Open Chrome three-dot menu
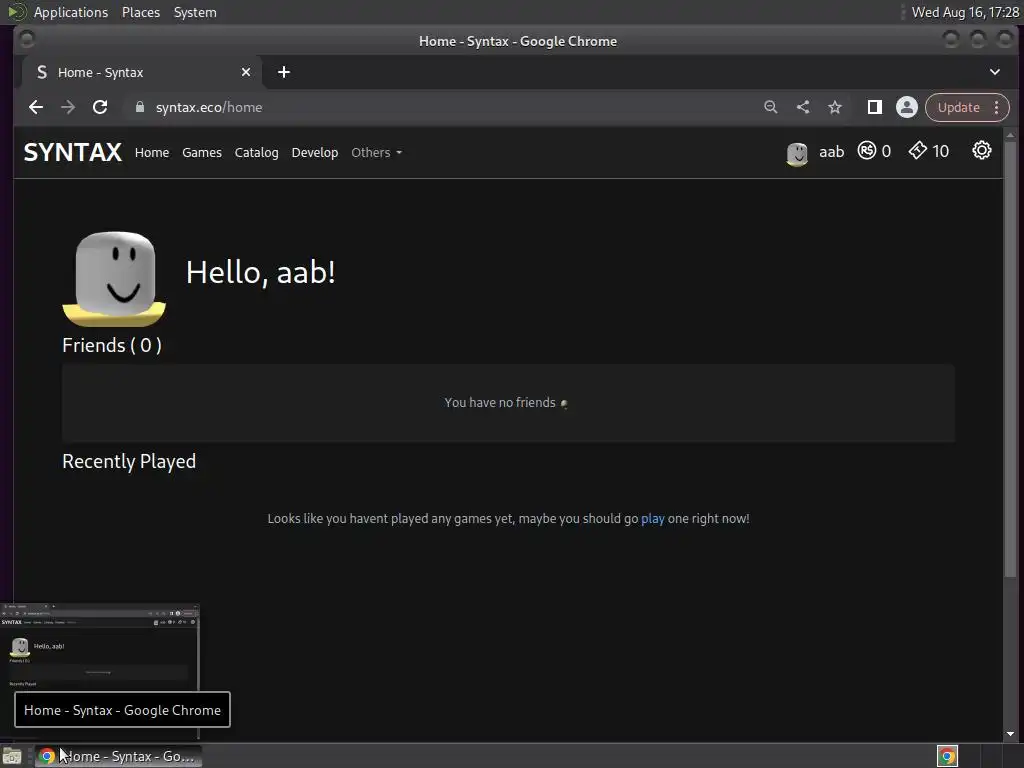Viewport: 1024px width, 768px height. pos(997,107)
